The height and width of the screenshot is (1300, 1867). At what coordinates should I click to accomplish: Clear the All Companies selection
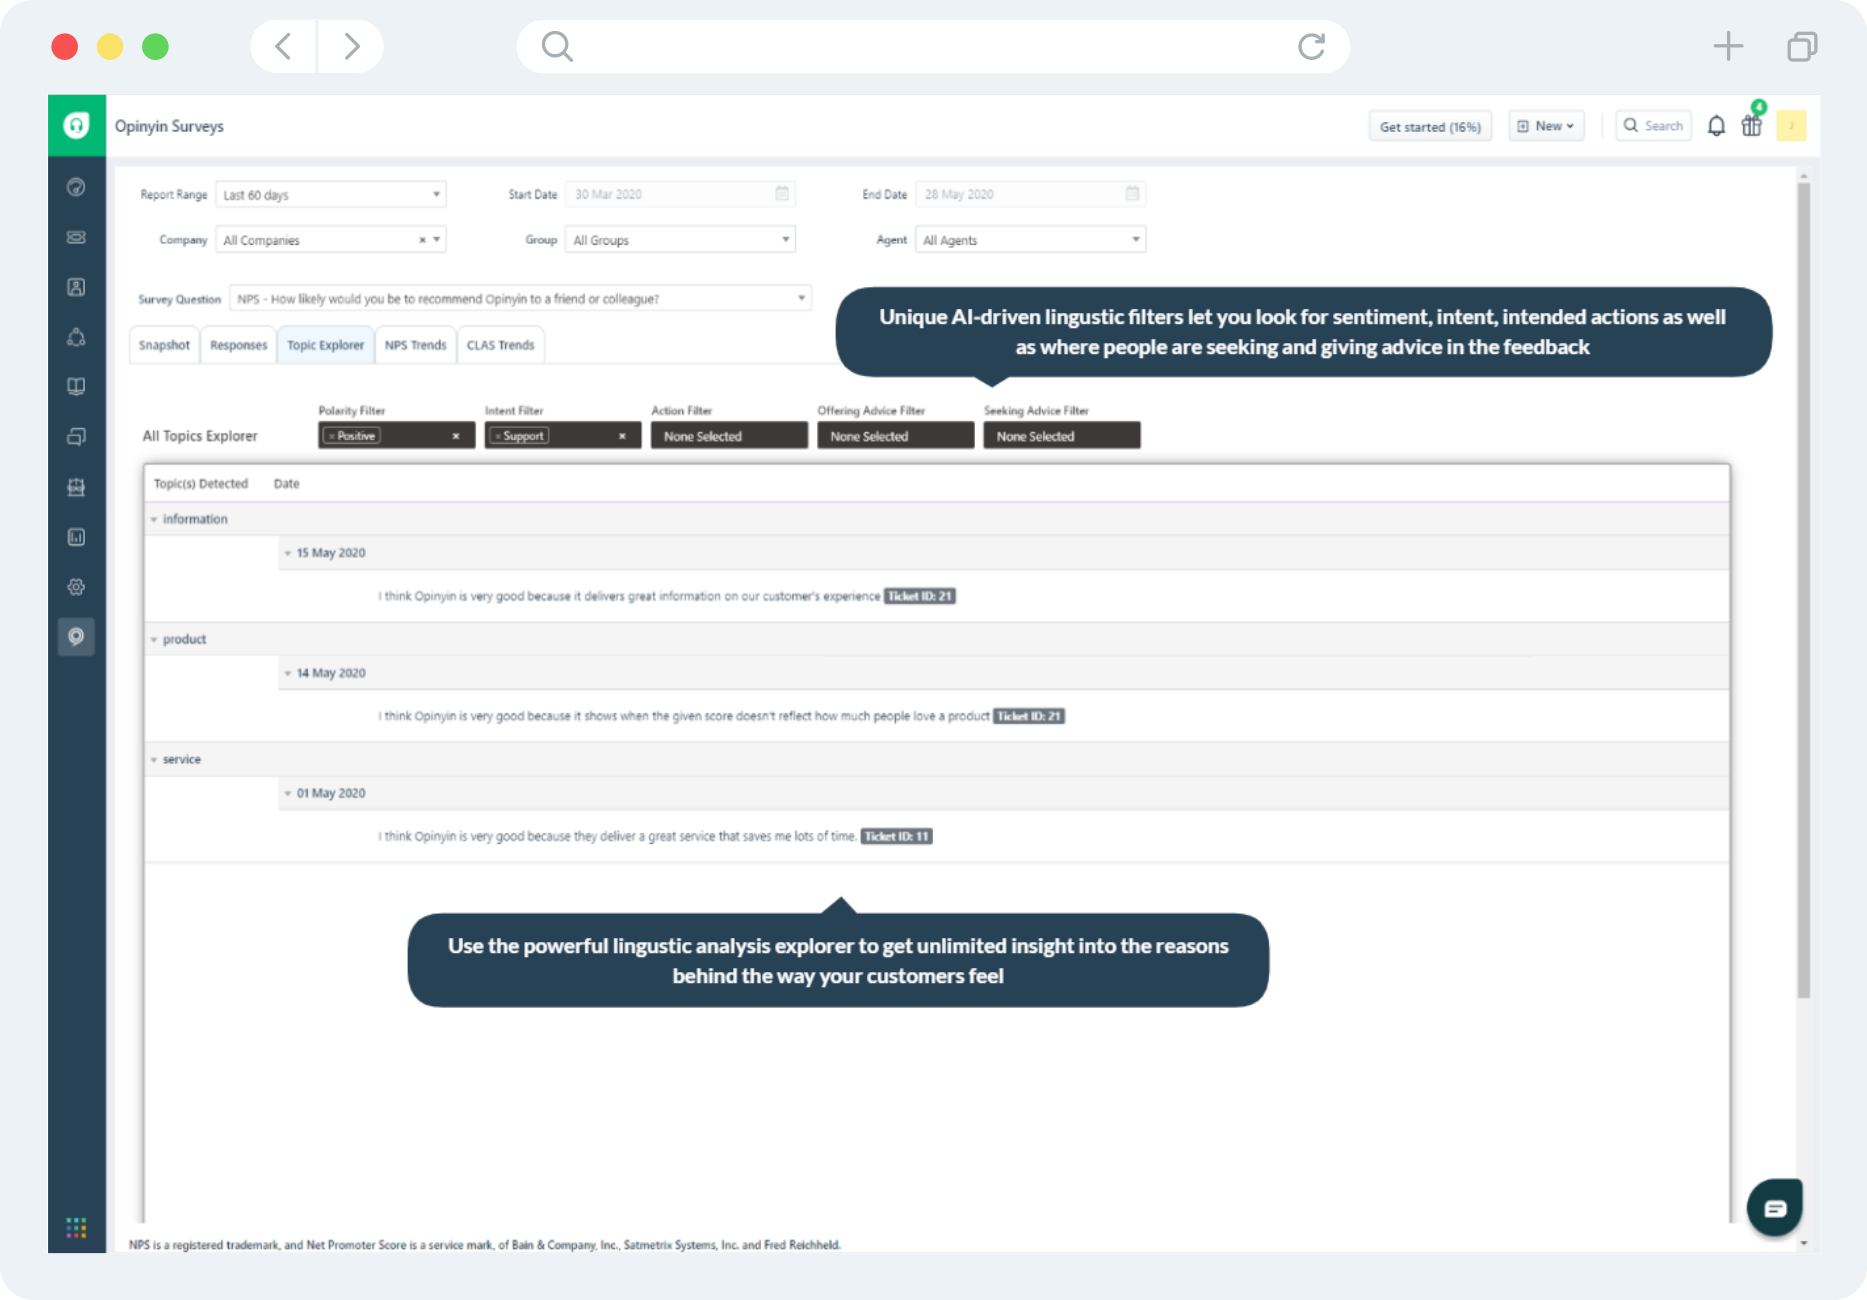(422, 240)
